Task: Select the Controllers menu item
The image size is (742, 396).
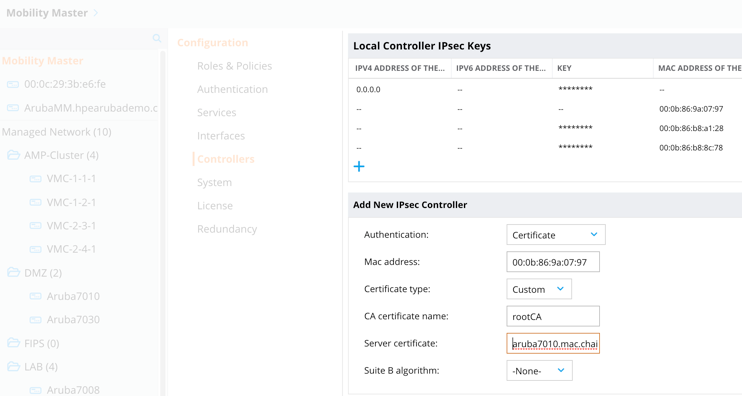Action: pos(226,159)
